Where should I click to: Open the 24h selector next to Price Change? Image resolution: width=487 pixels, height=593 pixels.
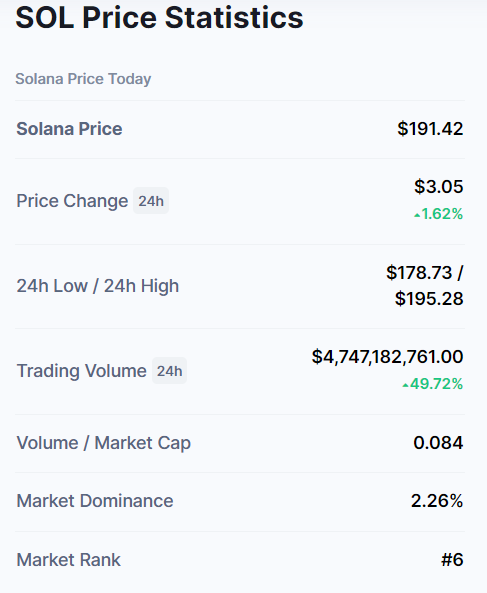151,201
